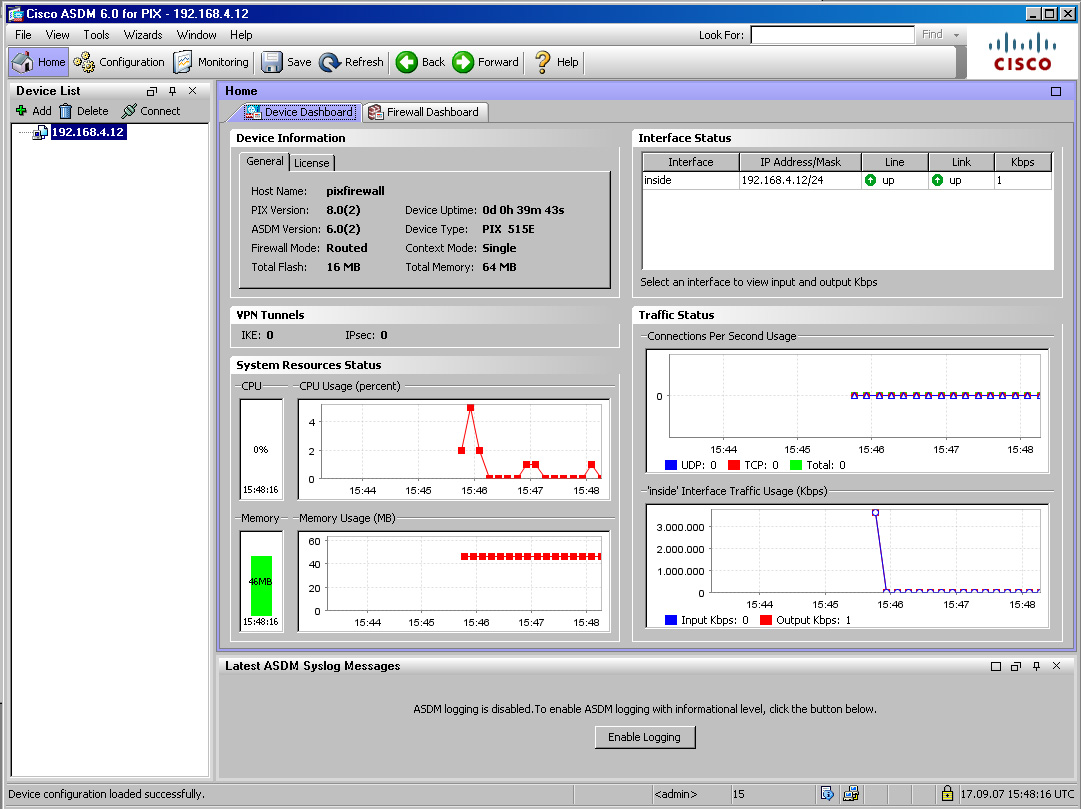The height and width of the screenshot is (809, 1081).
Task: Add a device to Device List
Action: 33,111
